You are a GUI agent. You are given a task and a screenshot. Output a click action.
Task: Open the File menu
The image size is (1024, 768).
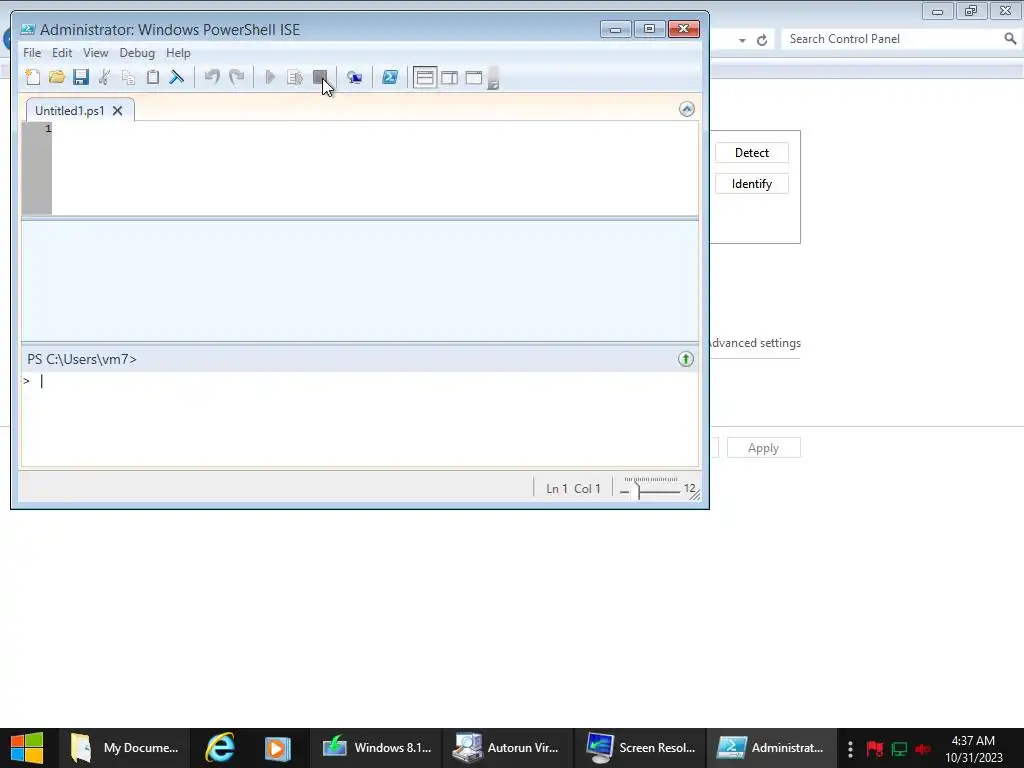[32, 53]
